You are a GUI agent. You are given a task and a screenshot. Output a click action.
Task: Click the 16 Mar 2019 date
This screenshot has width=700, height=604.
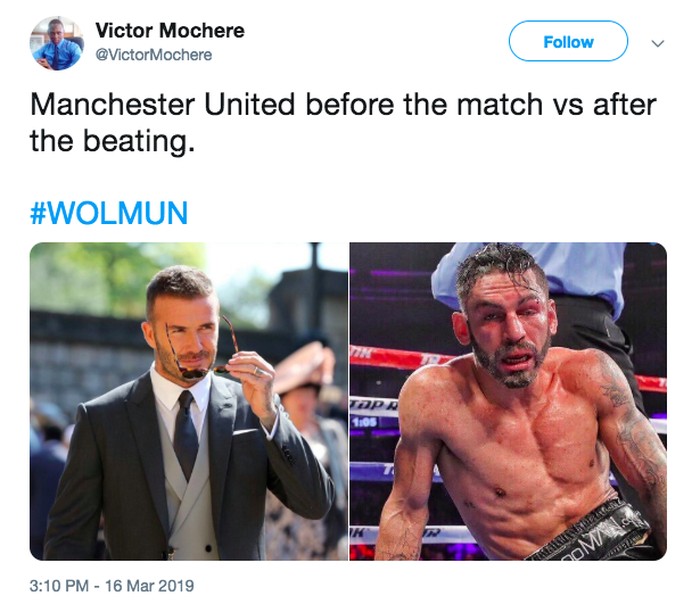[x=153, y=584]
